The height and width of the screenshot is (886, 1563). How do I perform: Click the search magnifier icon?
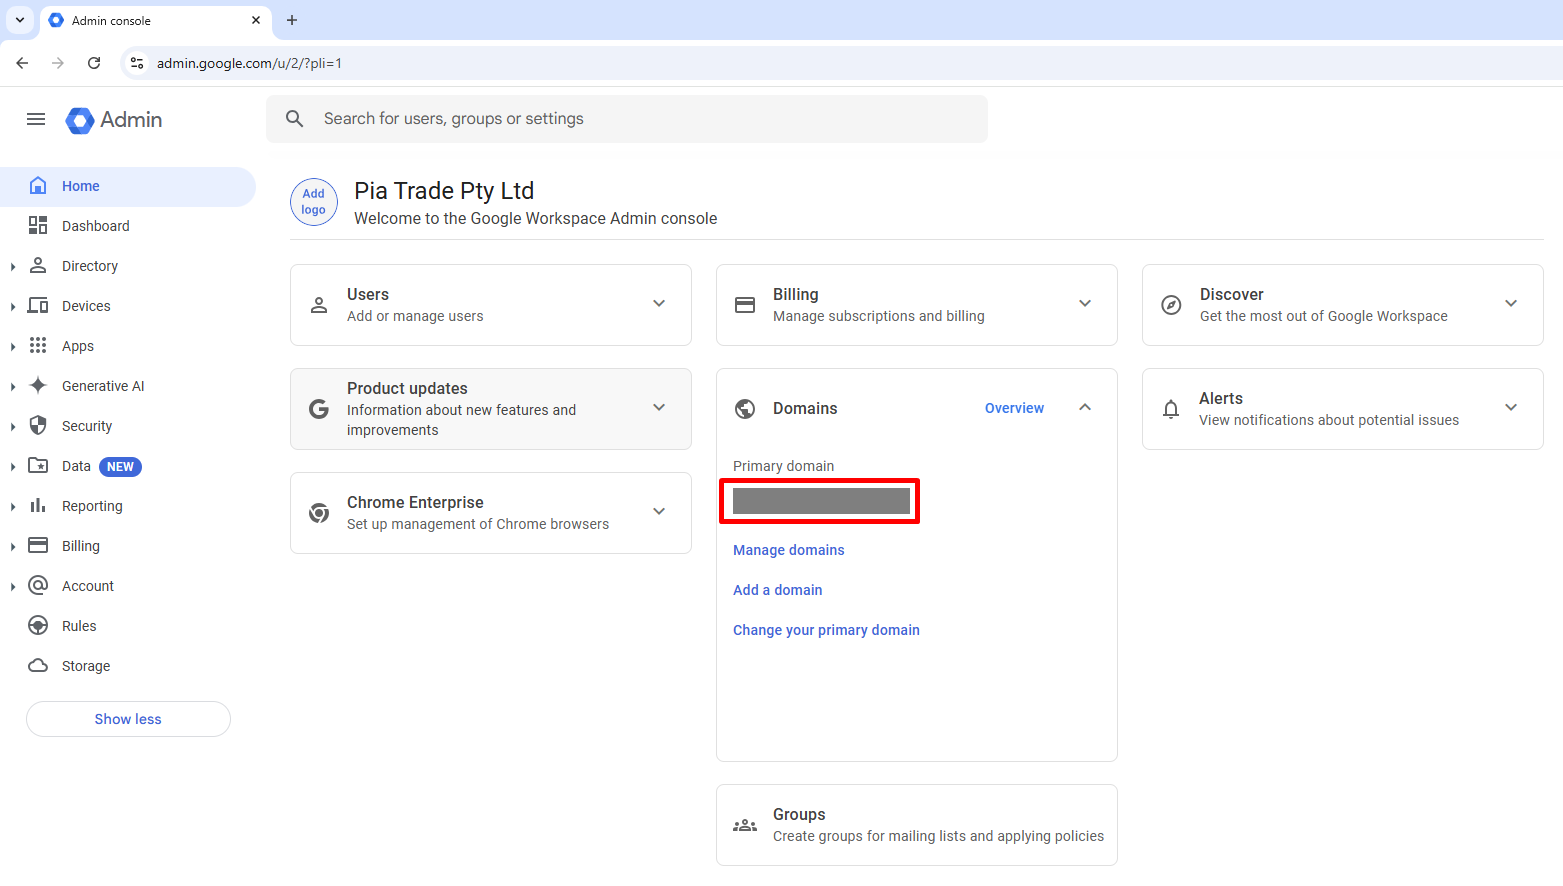[x=295, y=119]
